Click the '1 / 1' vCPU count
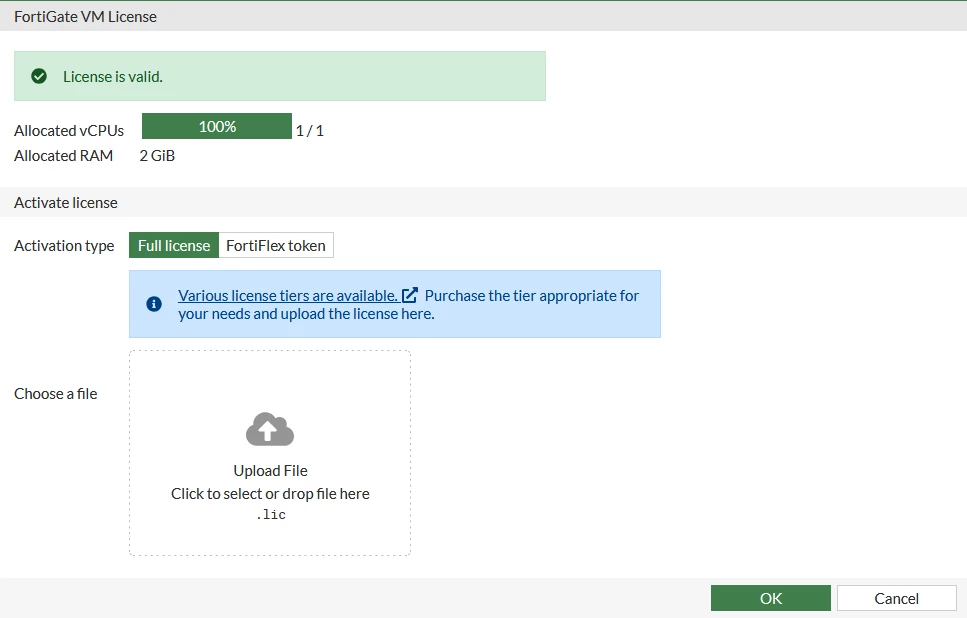 pos(310,131)
